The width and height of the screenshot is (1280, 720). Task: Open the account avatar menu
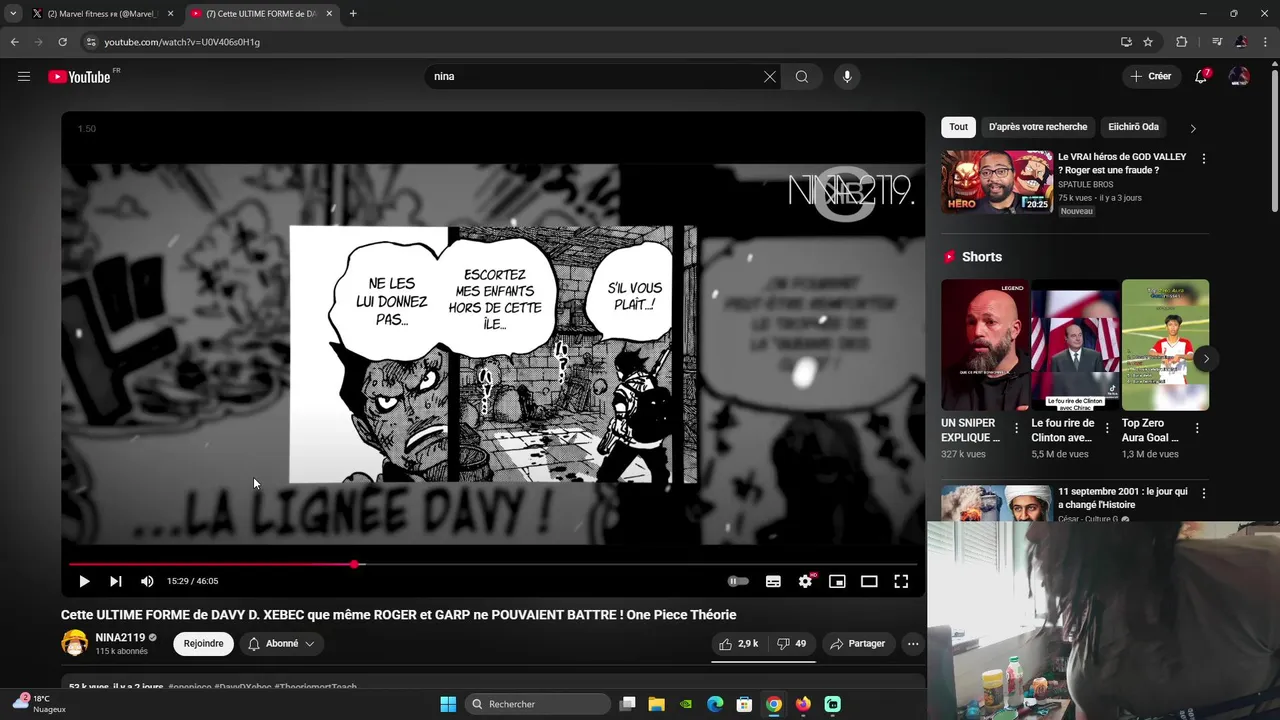(x=1239, y=77)
